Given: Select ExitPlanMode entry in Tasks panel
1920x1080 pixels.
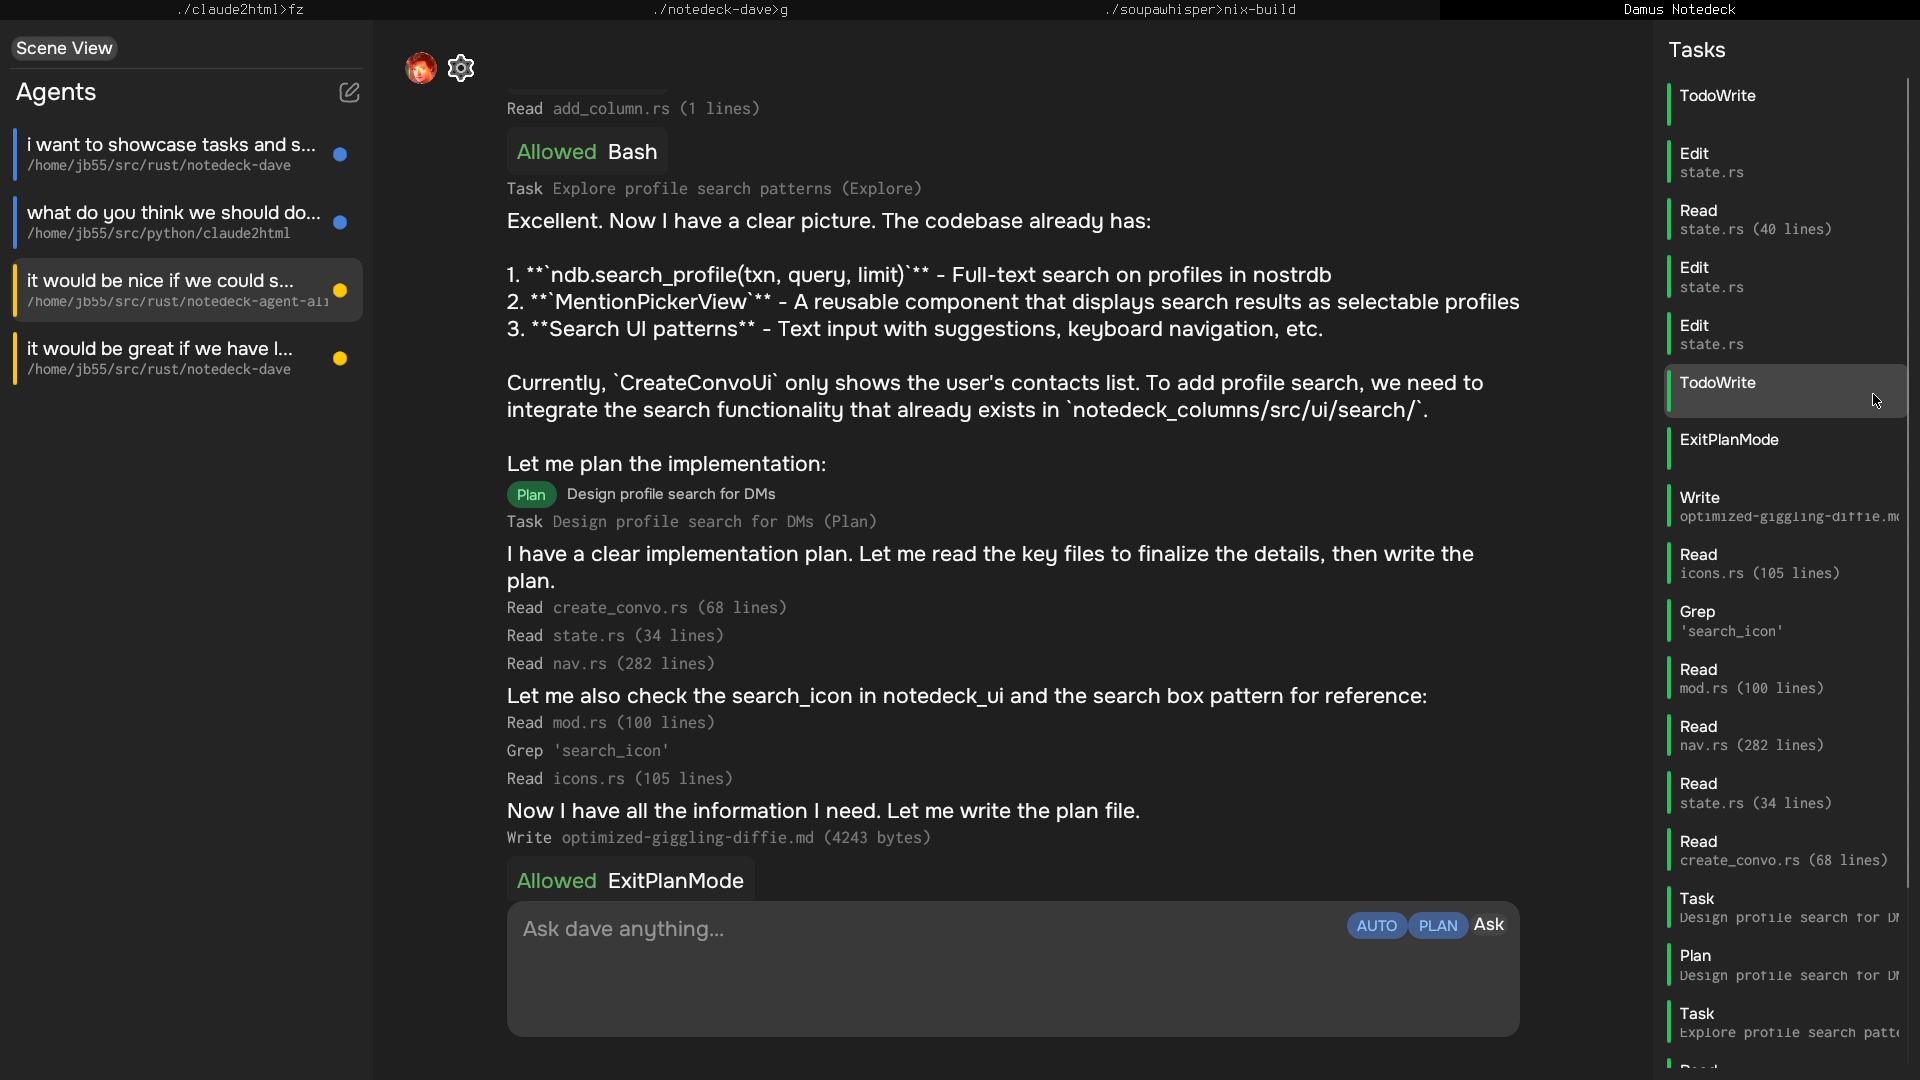Looking at the screenshot, I should coord(1729,440).
